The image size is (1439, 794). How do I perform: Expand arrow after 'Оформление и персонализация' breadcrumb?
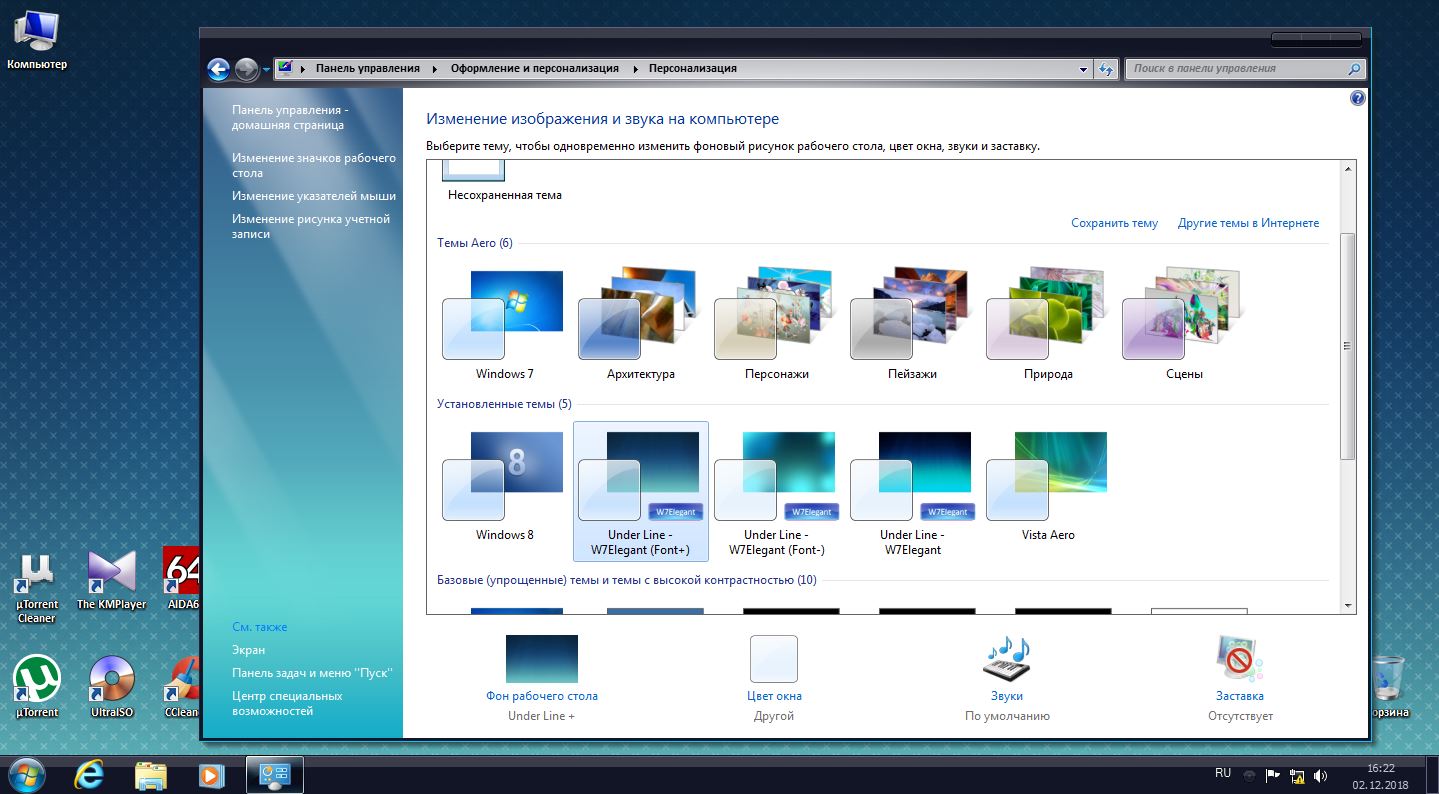633,69
